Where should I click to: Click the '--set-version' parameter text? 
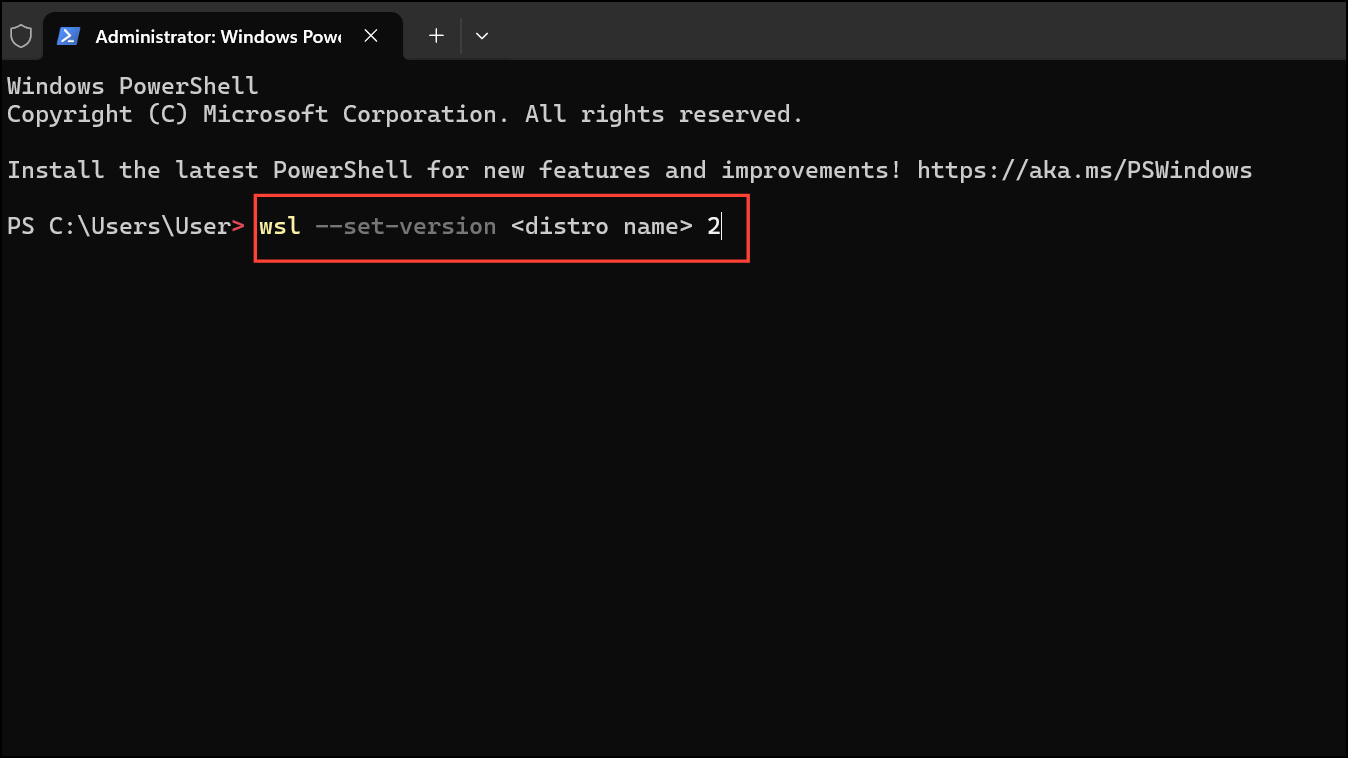405,226
